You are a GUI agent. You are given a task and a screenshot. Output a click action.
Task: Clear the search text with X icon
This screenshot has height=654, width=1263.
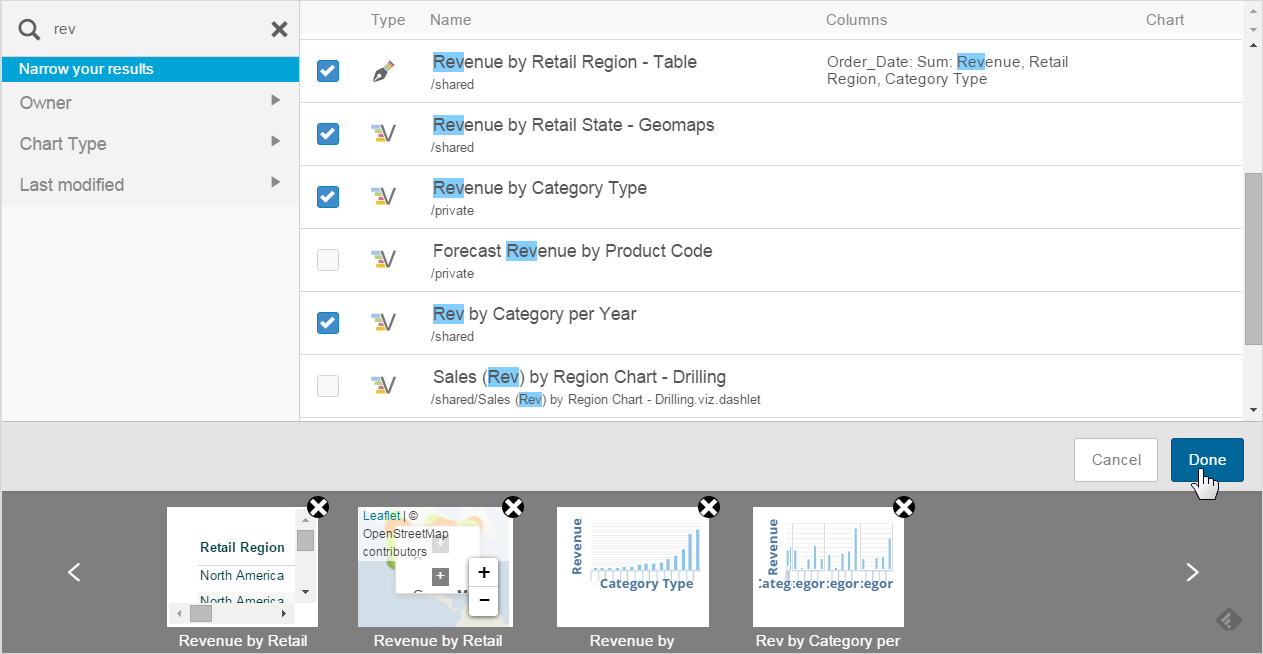[x=279, y=29]
